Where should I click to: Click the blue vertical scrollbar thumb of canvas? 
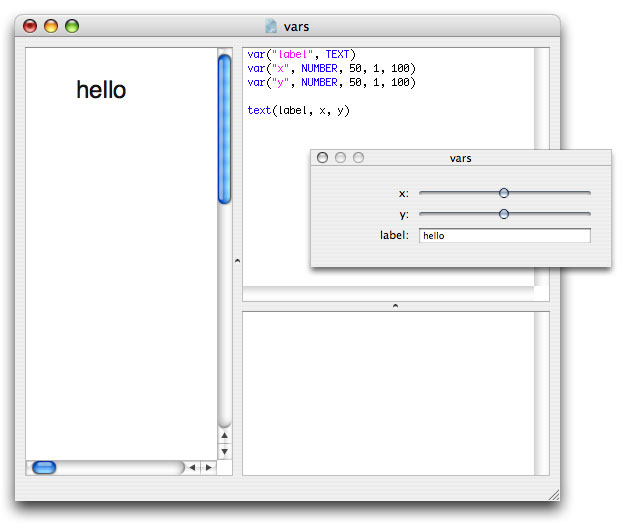(225, 129)
